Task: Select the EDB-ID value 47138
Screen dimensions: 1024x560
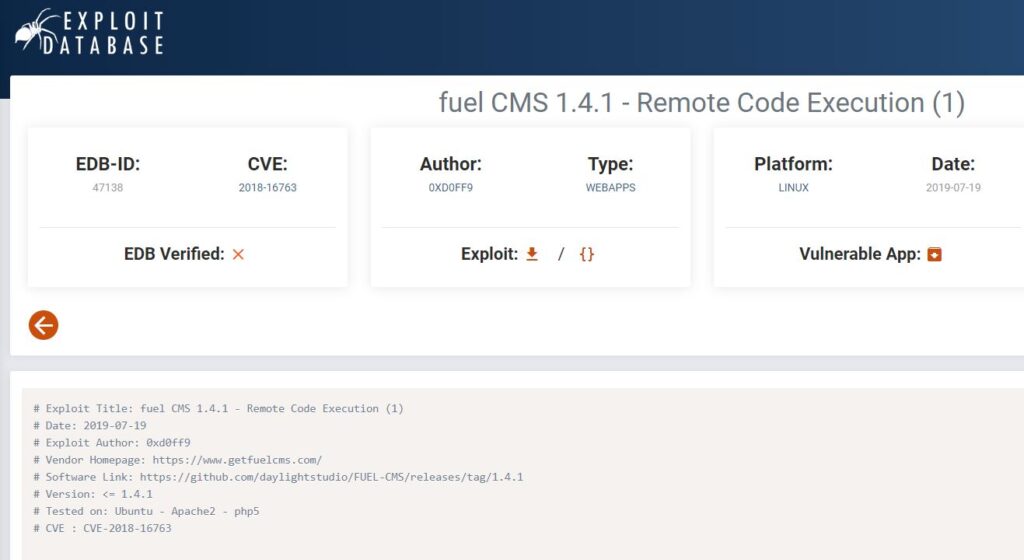Action: 108,187
